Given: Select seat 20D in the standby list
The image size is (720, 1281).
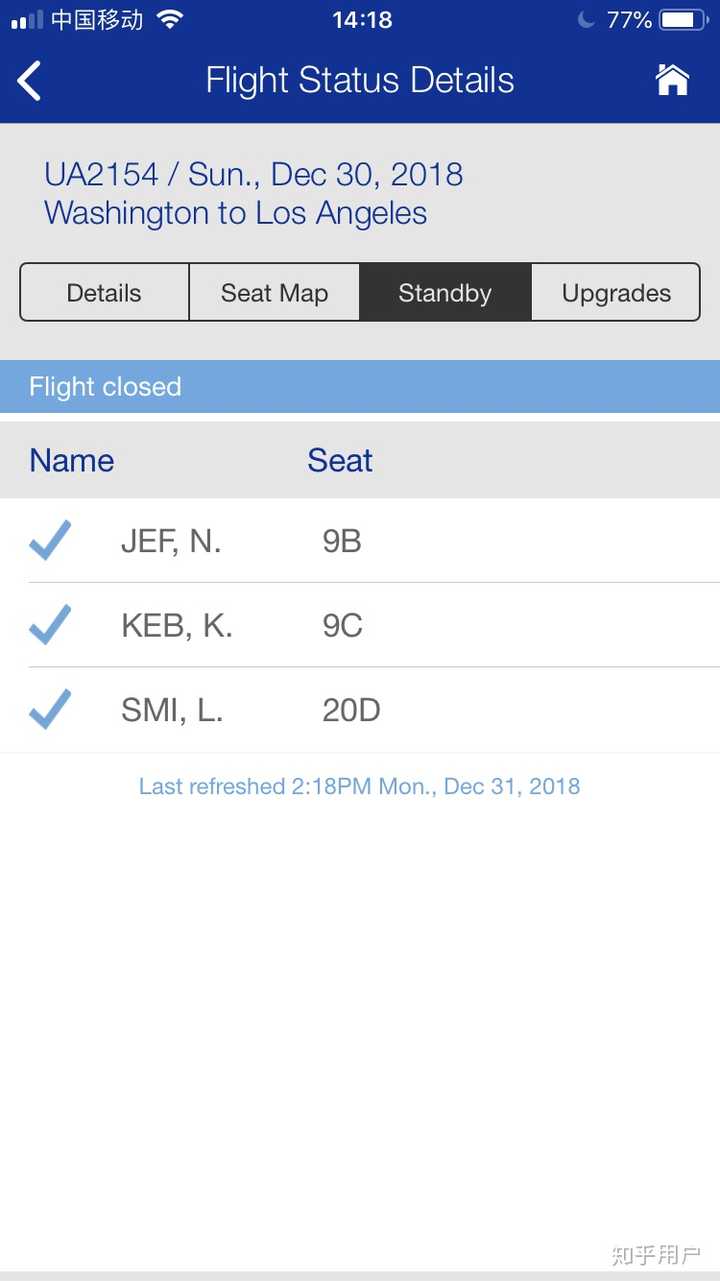Looking at the screenshot, I should click(351, 710).
